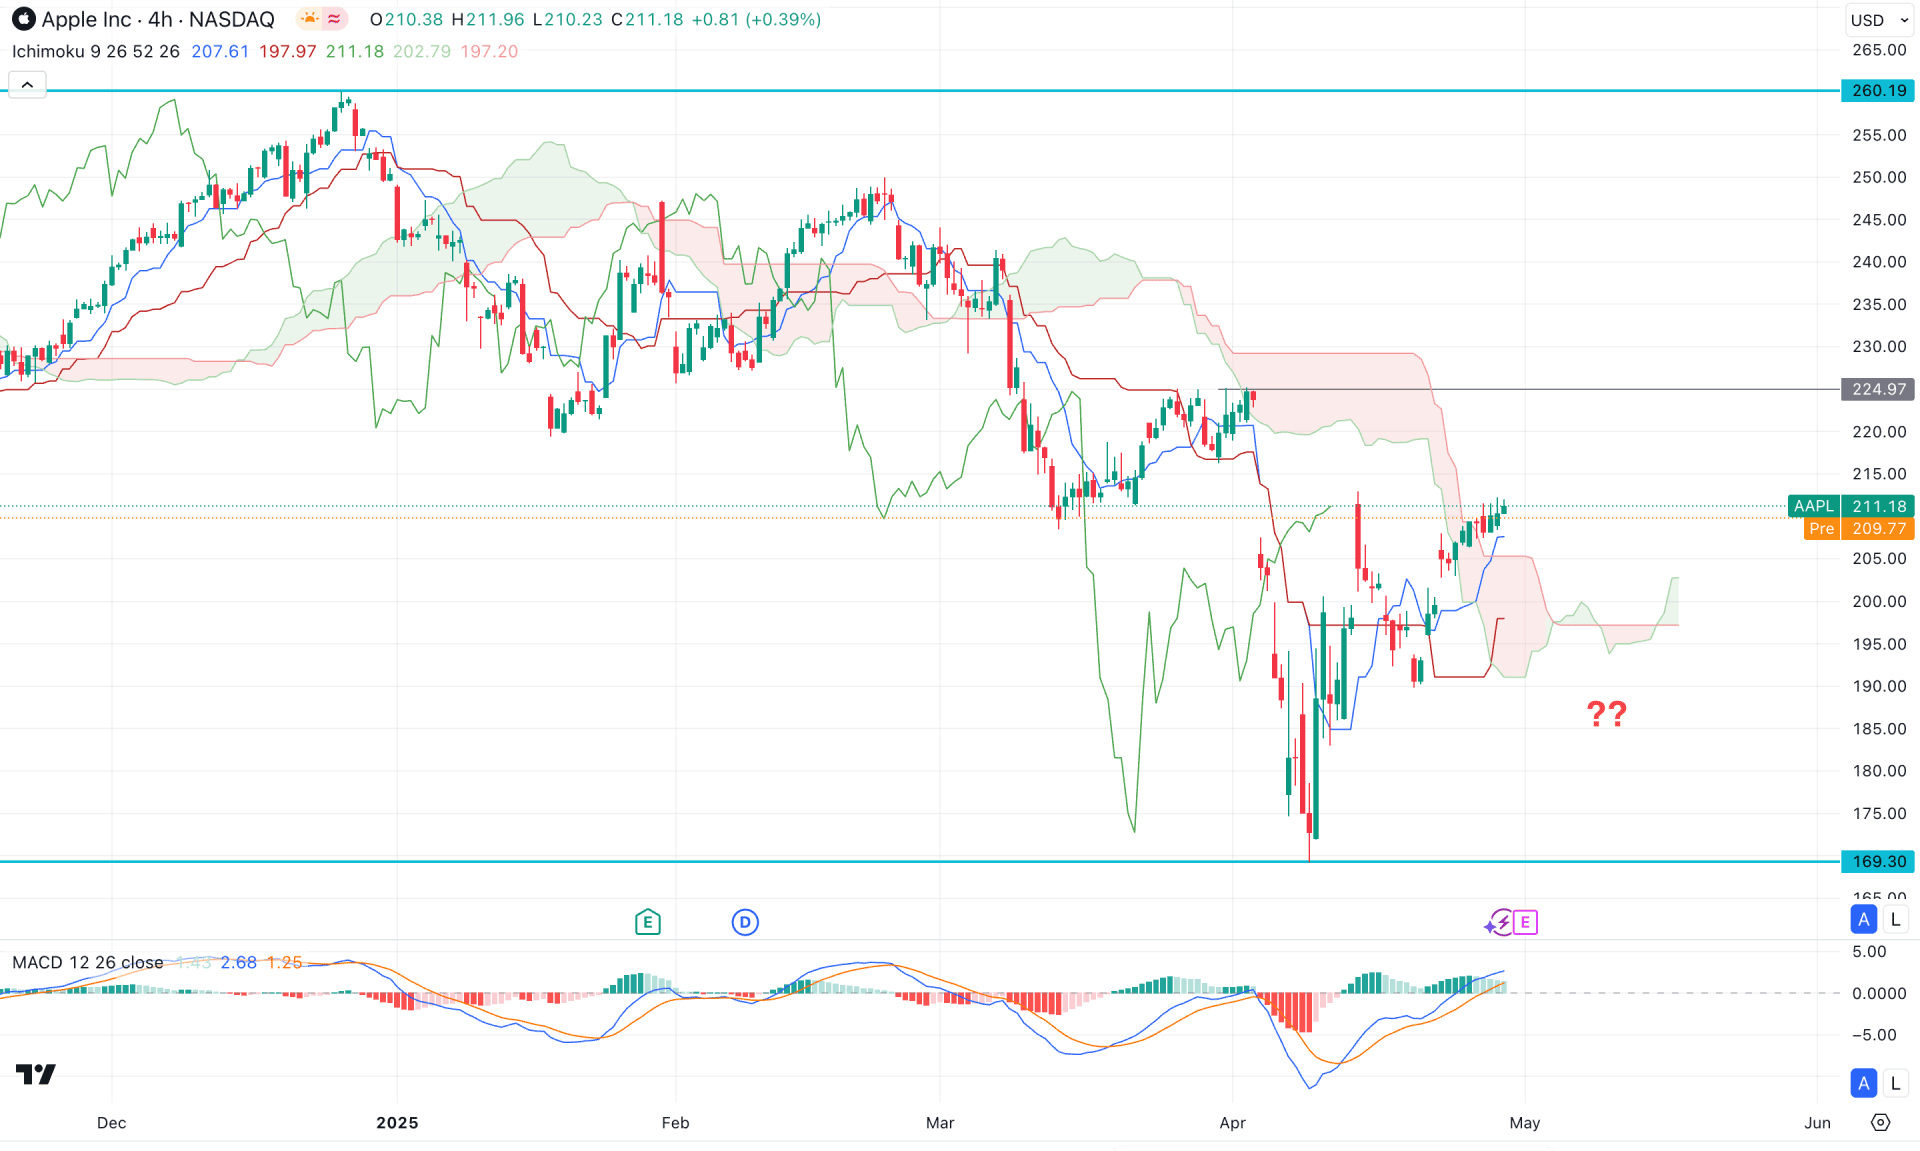Toggle auto scale A on the MACD pane

tap(1863, 1083)
